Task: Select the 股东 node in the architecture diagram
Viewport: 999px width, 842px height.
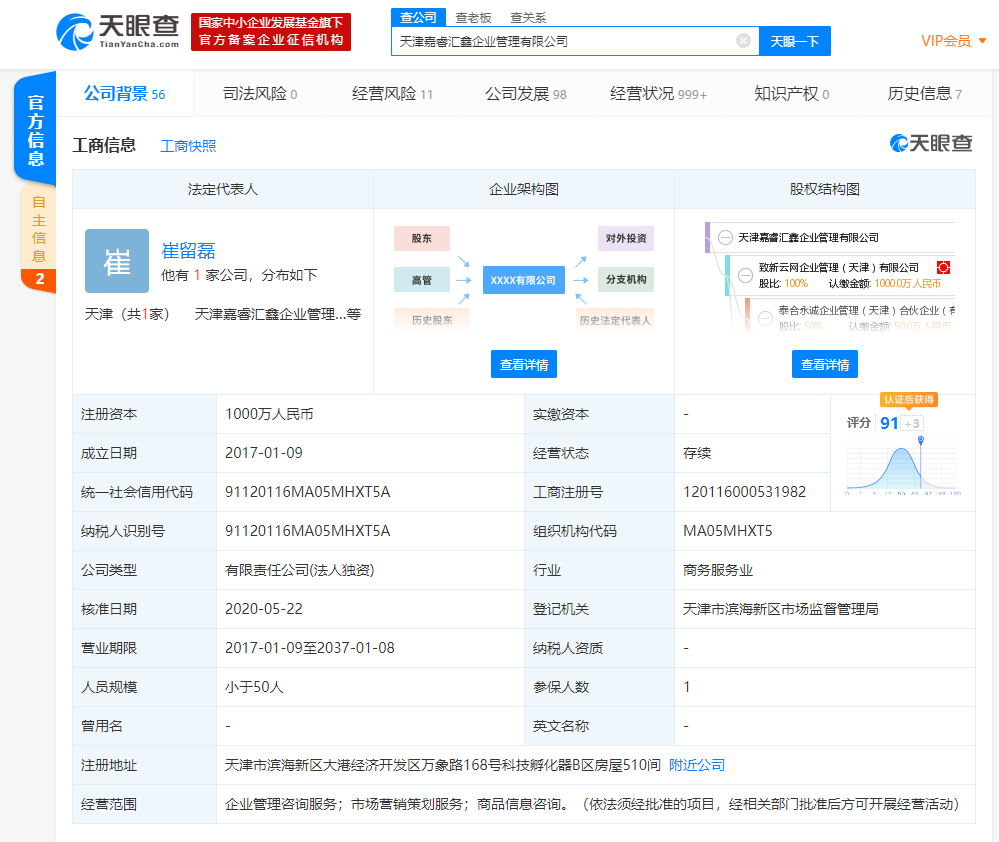Action: point(421,238)
